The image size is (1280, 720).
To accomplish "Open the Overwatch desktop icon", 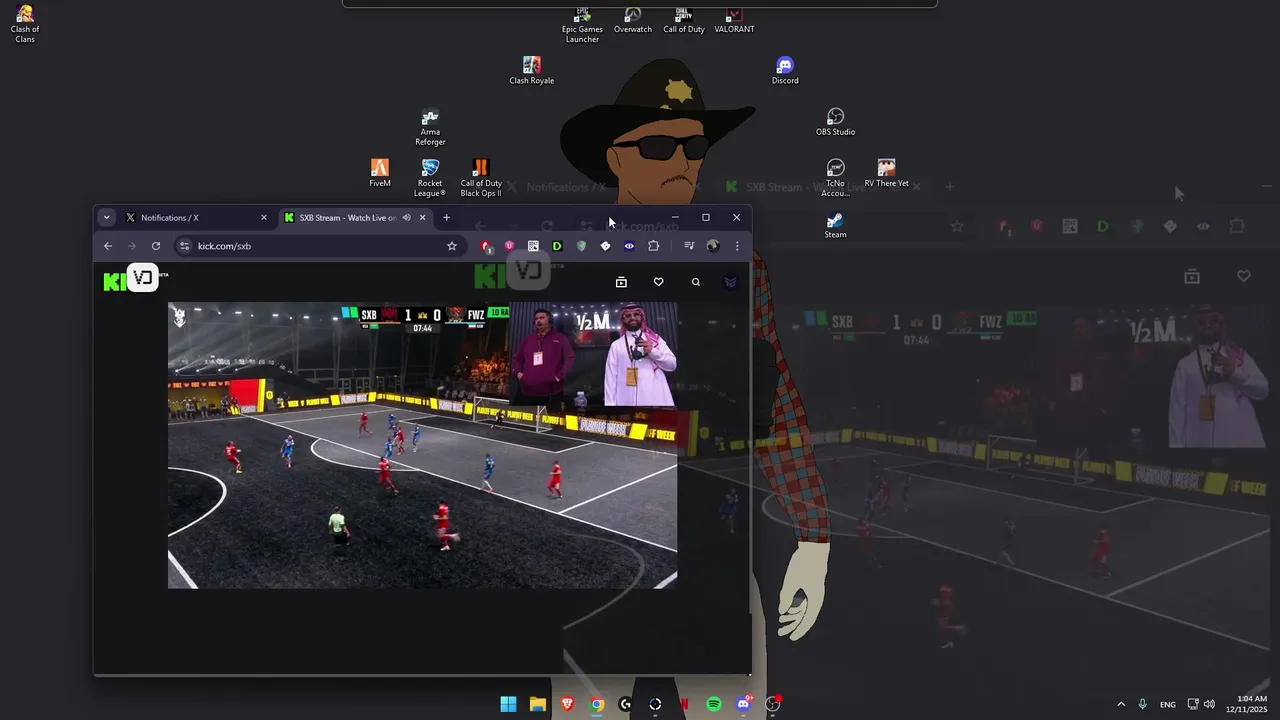I will click(x=633, y=20).
